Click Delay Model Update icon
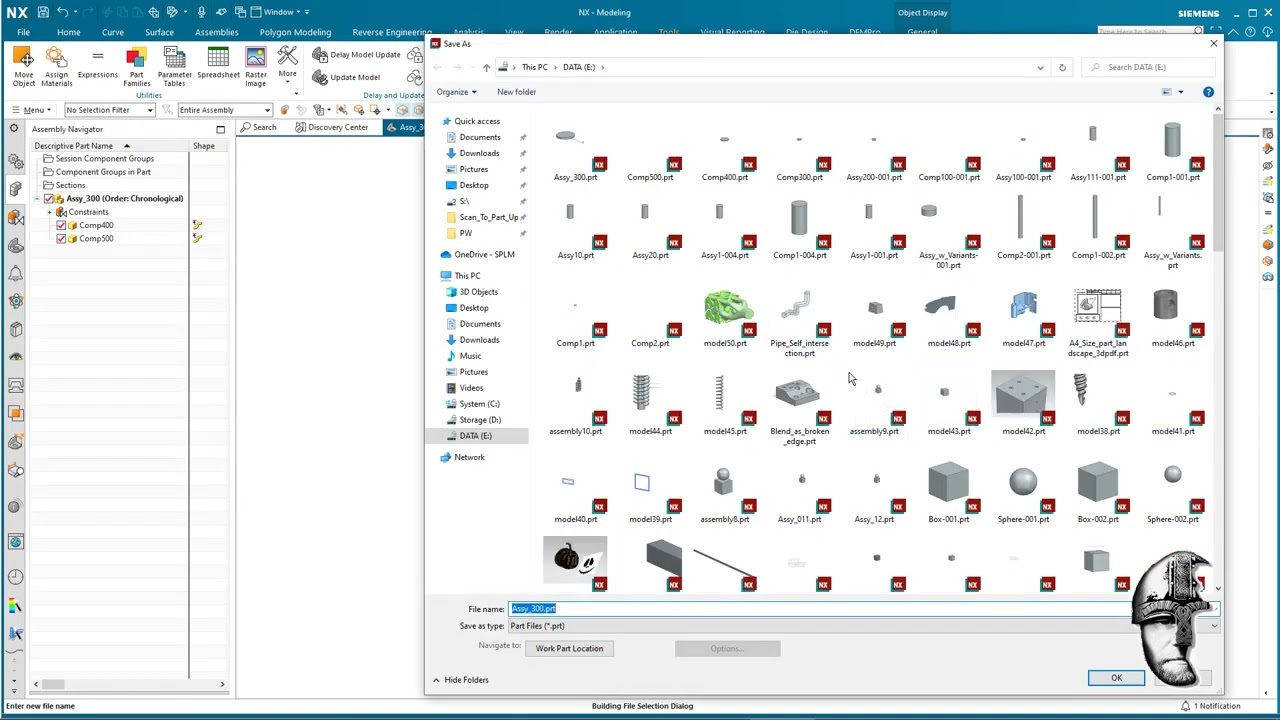This screenshot has width=1280, height=720. pyautogui.click(x=320, y=55)
